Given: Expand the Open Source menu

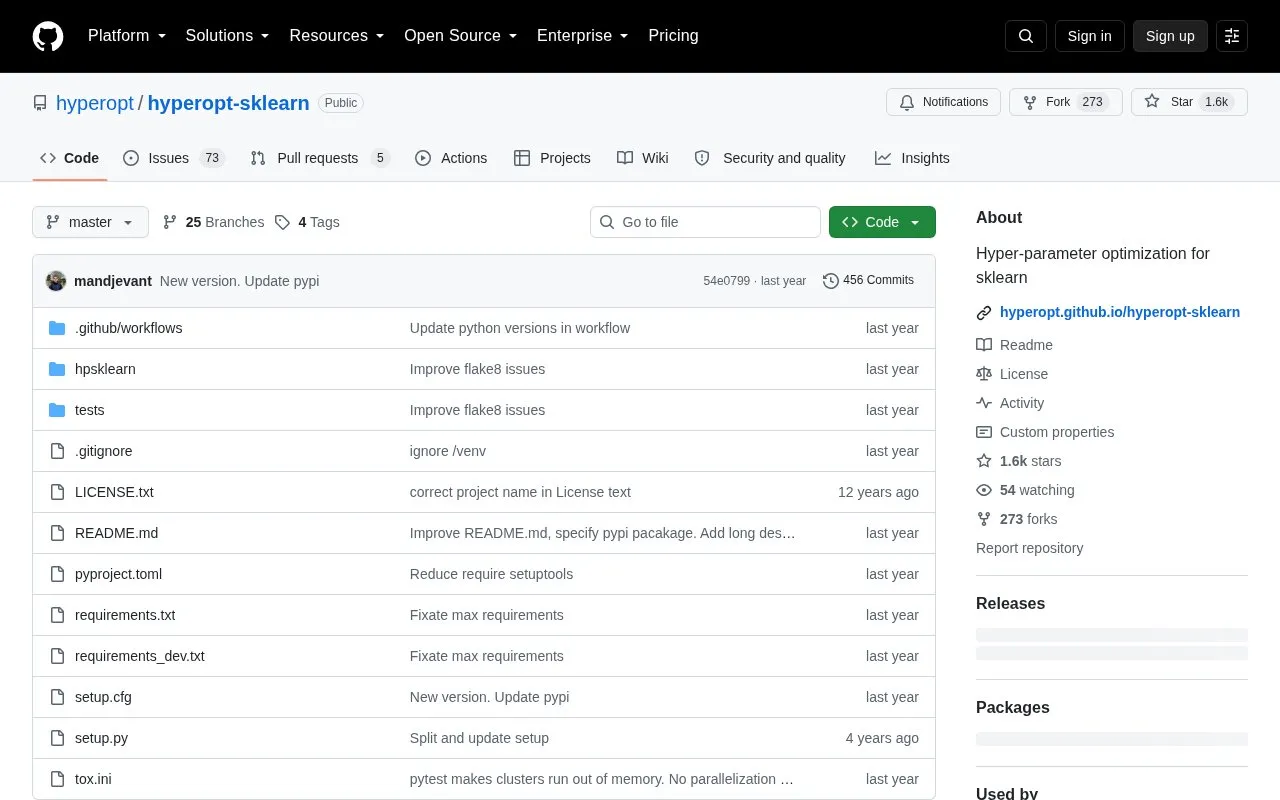Looking at the screenshot, I should [461, 36].
